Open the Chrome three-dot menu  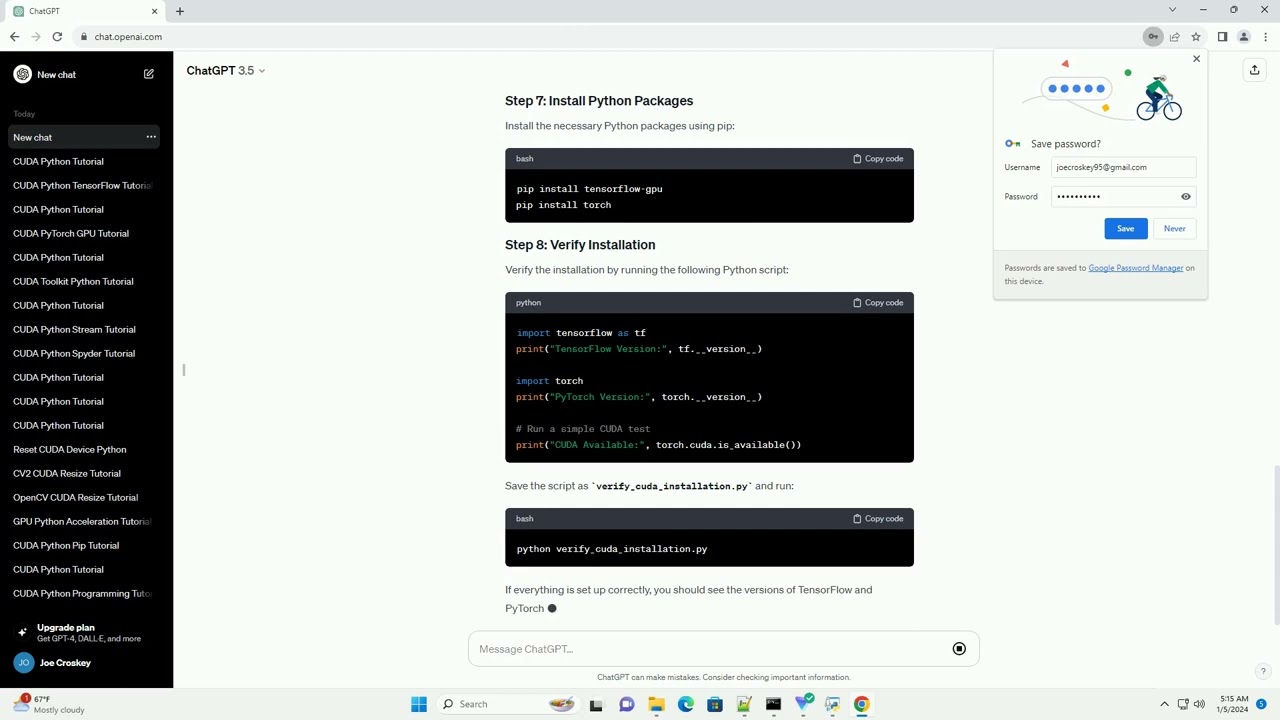1266,37
